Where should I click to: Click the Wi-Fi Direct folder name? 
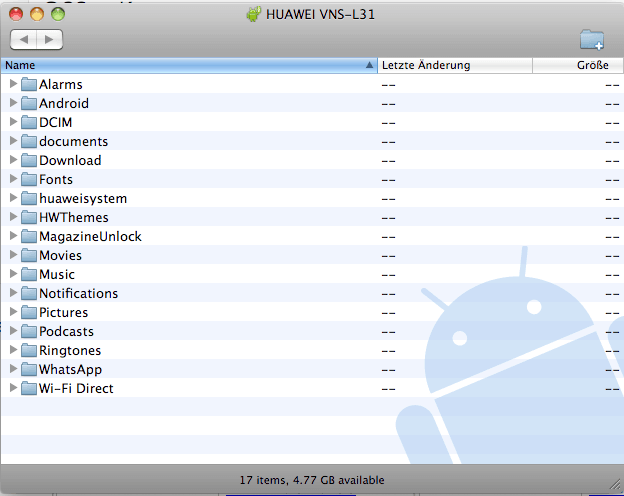point(76,388)
